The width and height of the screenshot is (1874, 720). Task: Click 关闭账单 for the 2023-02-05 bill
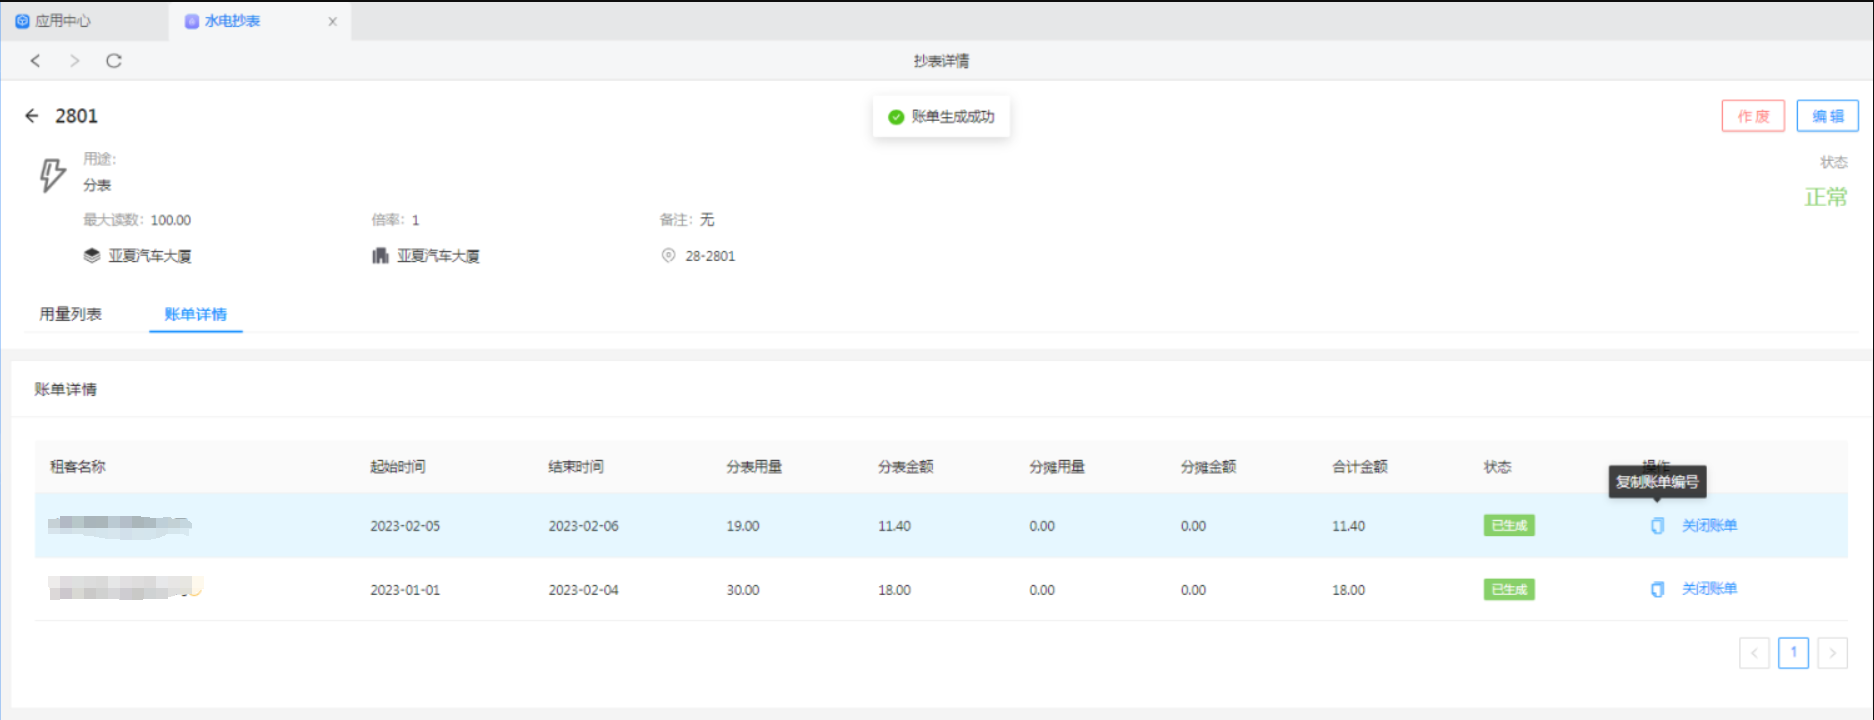[1709, 526]
